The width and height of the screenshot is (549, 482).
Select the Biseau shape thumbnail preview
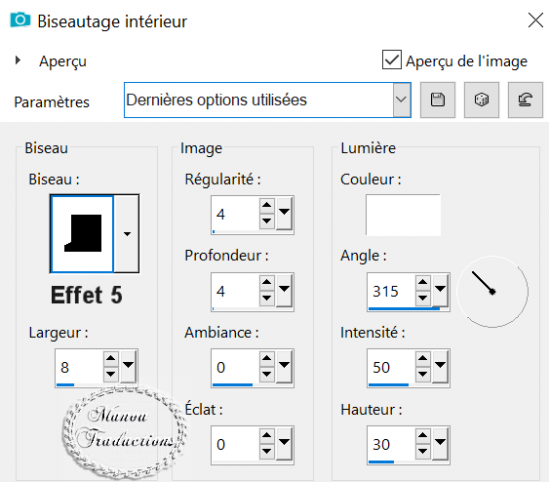pyautogui.click(x=83, y=233)
